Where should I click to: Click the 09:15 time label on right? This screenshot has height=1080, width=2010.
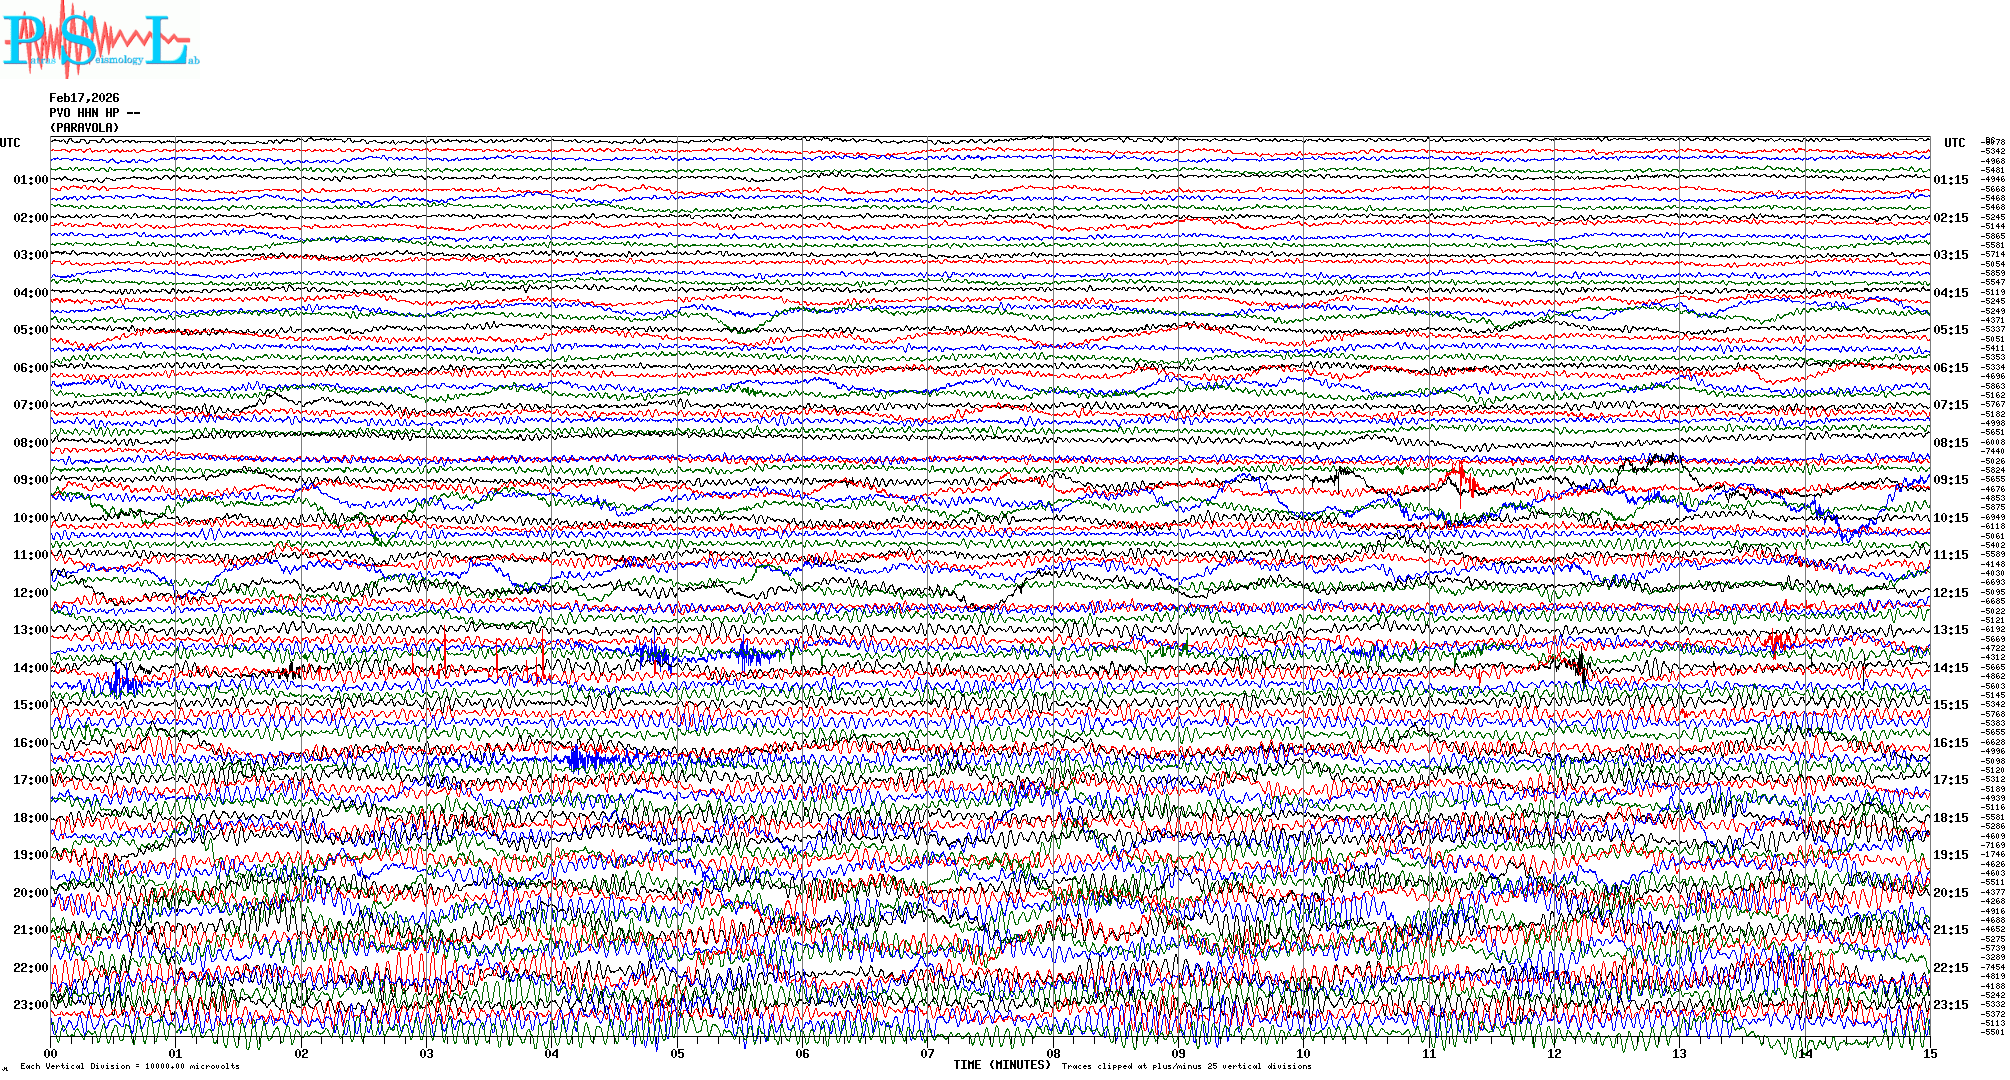click(1950, 480)
